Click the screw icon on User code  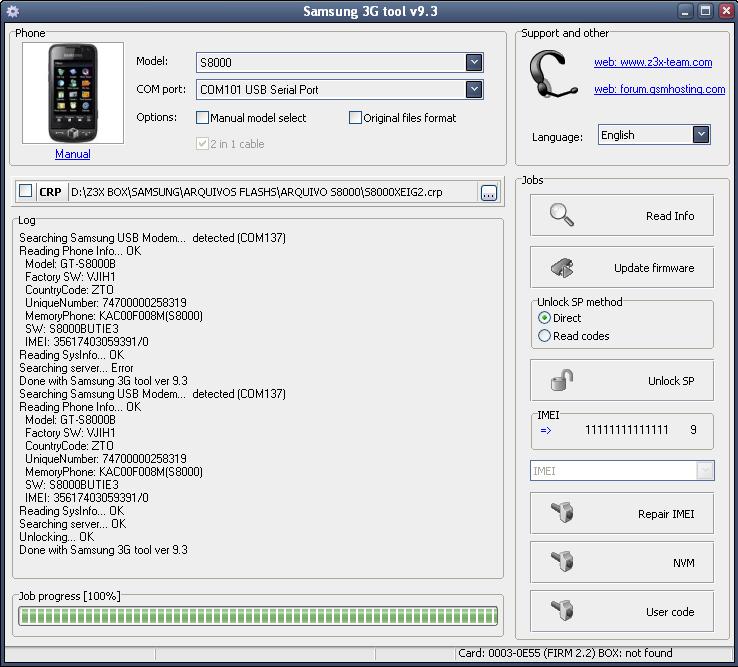pyautogui.click(x=562, y=611)
